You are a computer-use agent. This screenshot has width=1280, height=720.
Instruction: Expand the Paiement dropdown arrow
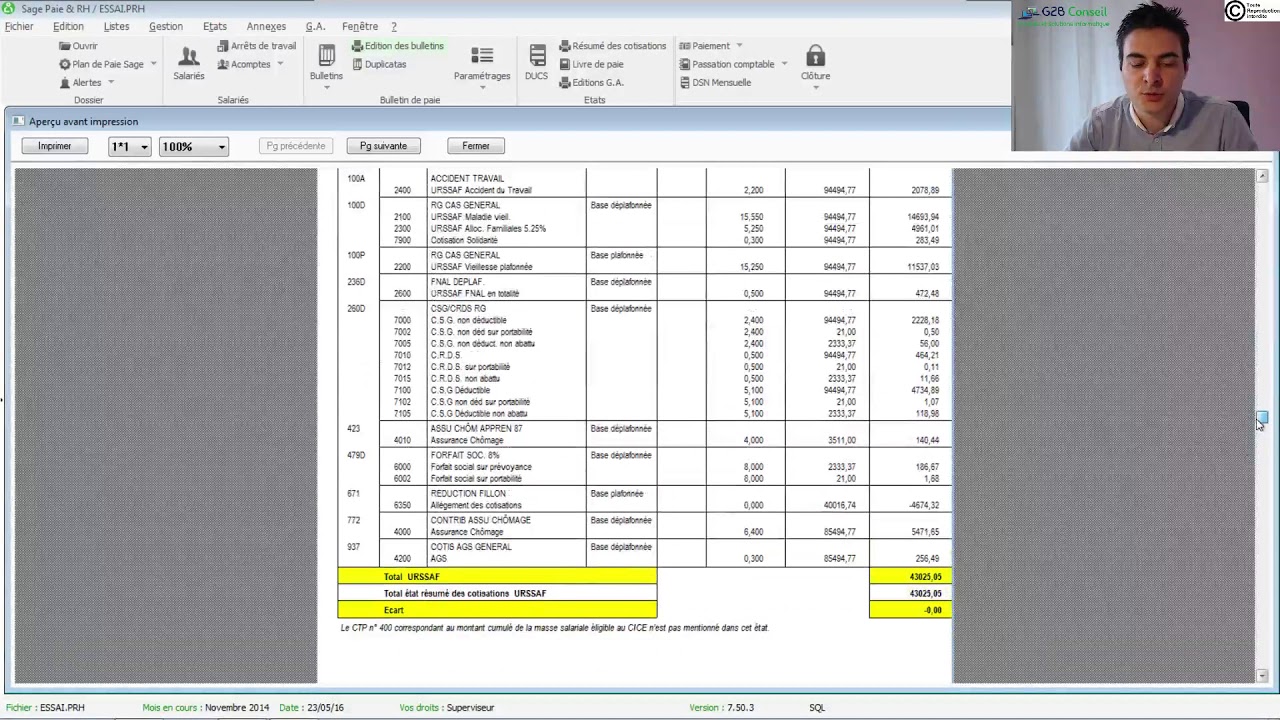coord(739,46)
